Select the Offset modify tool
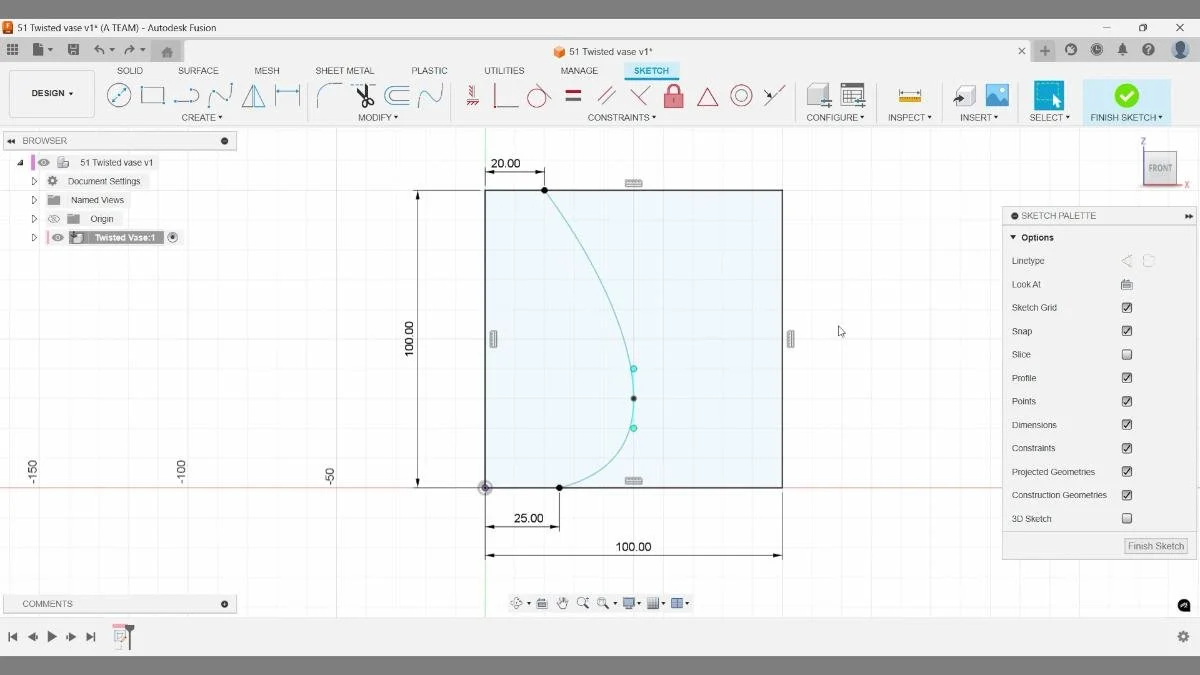The height and width of the screenshot is (675, 1200). click(x=397, y=96)
